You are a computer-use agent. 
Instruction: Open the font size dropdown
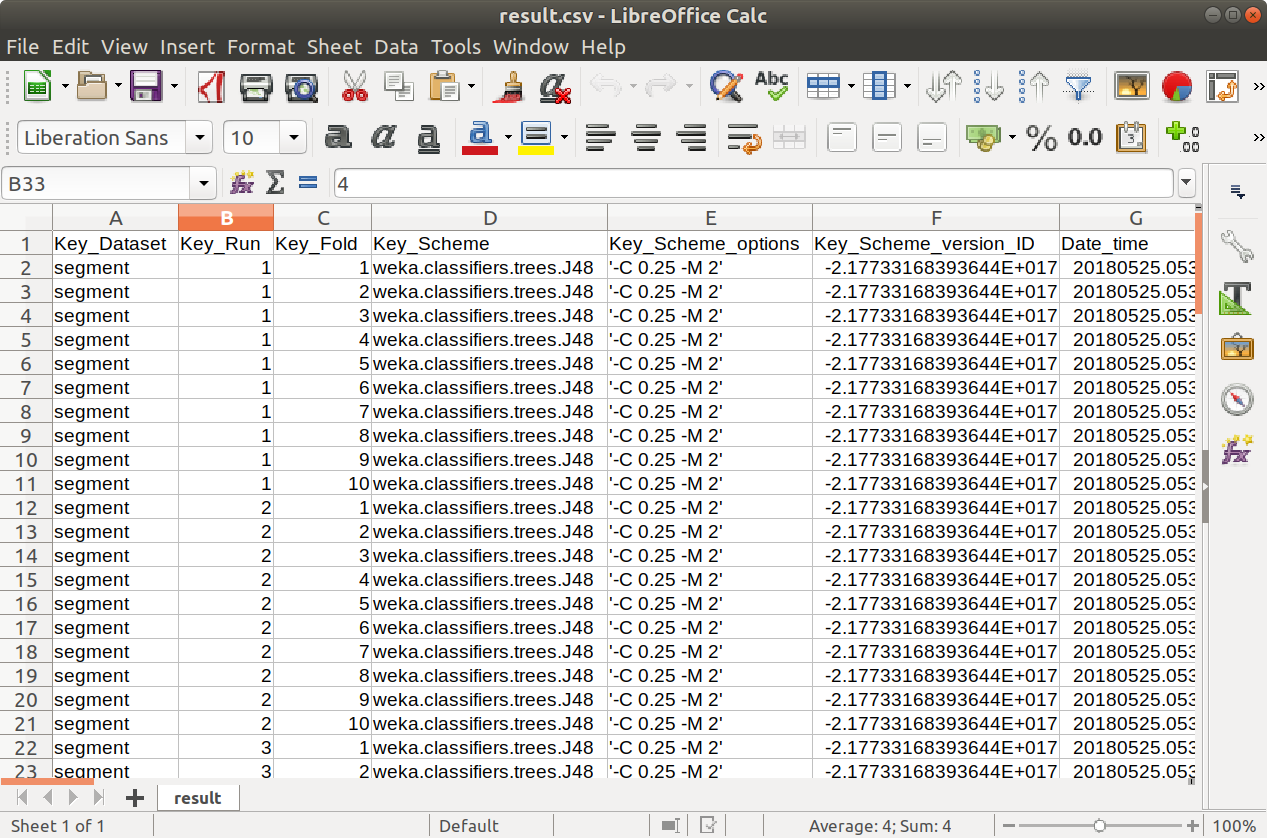294,138
